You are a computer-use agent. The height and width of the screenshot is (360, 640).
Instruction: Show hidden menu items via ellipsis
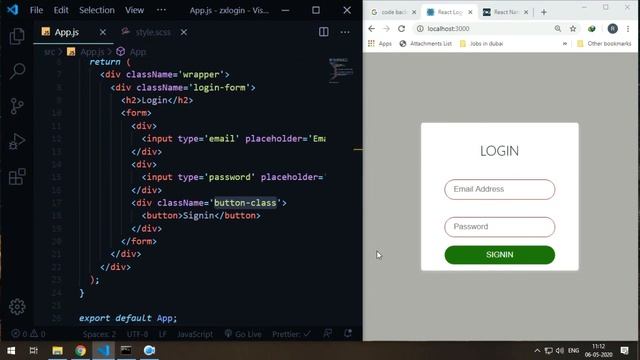pos(161,10)
